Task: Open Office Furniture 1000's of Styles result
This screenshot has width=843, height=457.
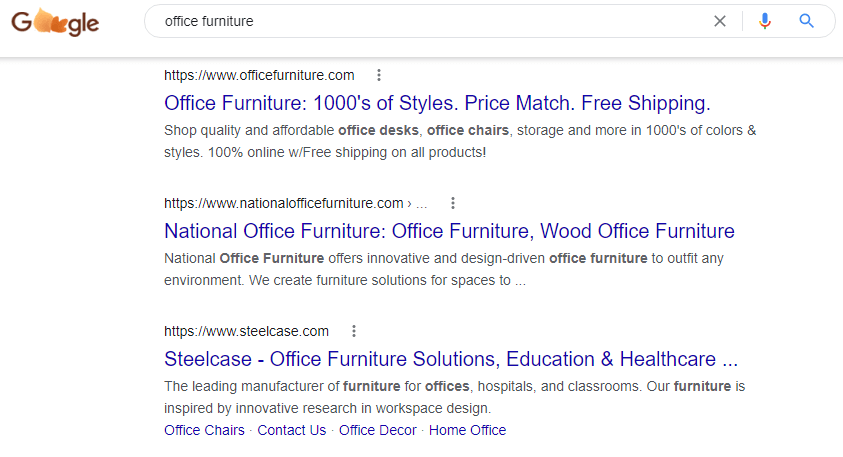Action: (x=437, y=103)
